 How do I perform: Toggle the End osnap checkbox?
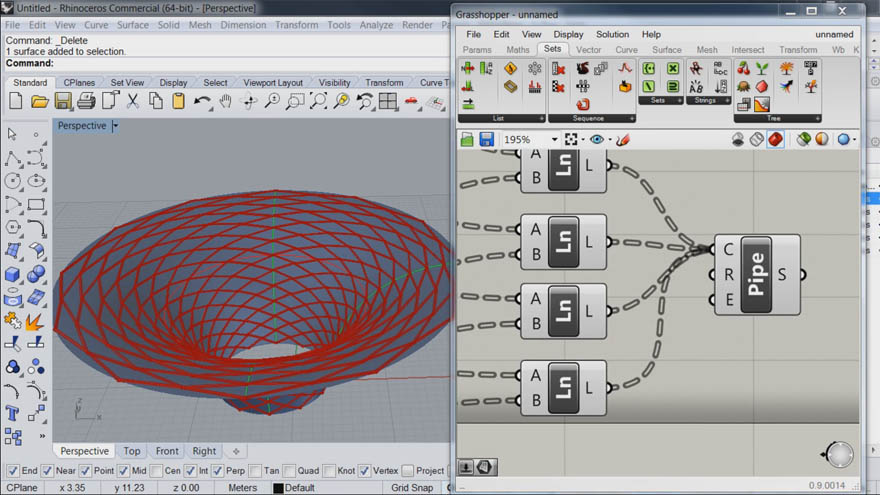click(x=13, y=471)
